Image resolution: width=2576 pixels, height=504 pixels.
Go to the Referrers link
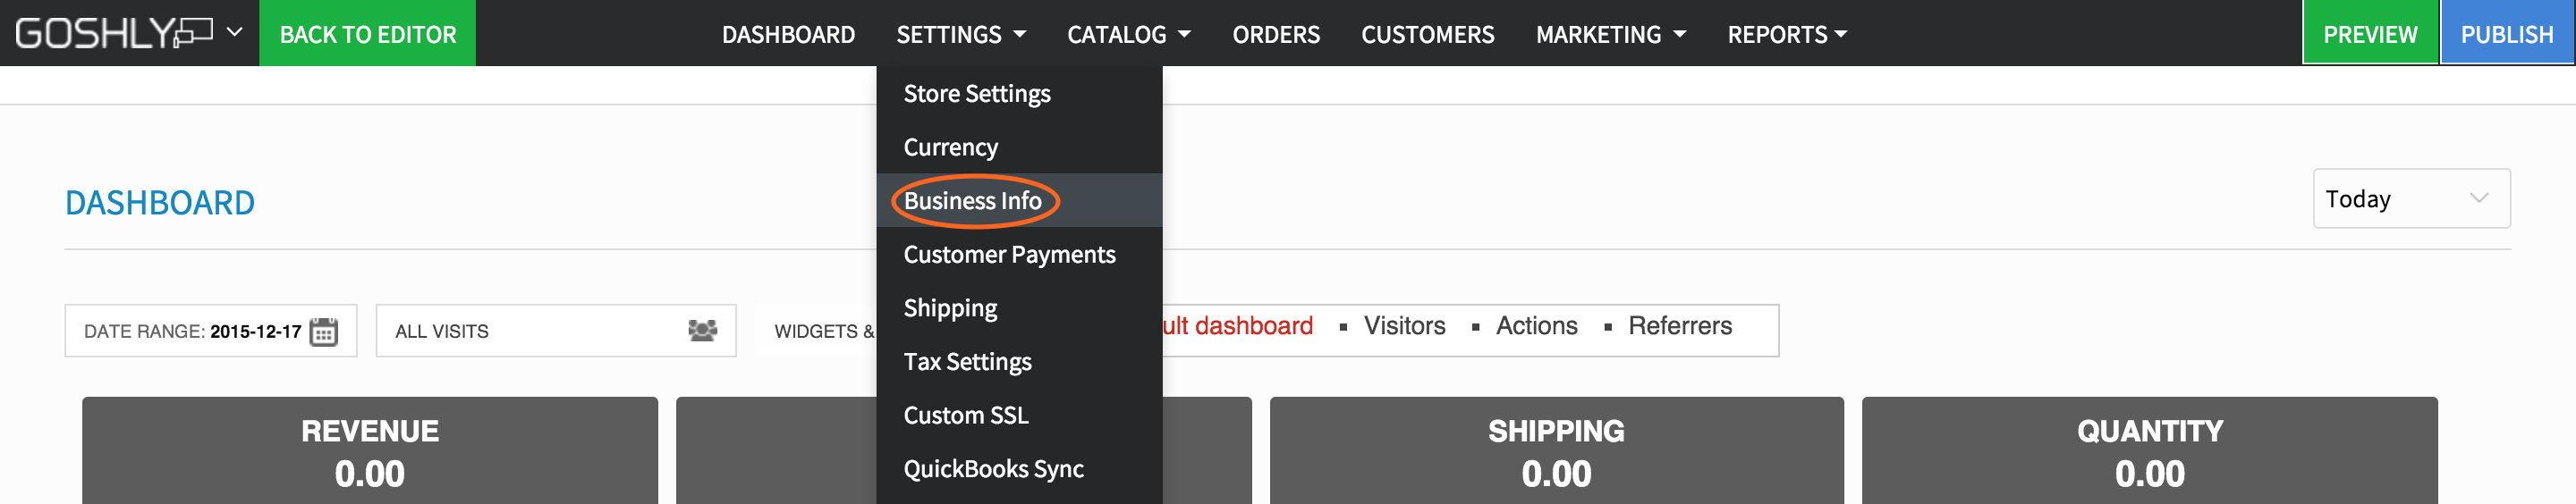pyautogui.click(x=1679, y=326)
